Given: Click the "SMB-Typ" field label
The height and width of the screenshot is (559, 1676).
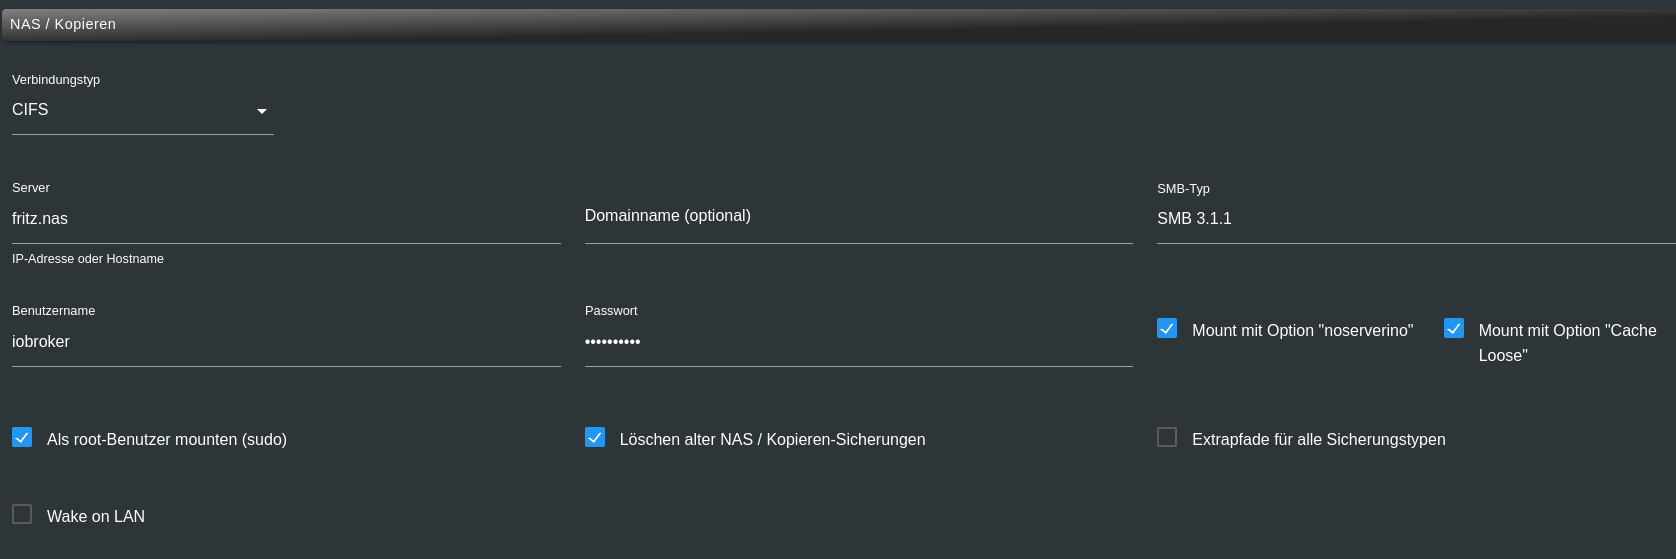Looking at the screenshot, I should [x=1183, y=189].
